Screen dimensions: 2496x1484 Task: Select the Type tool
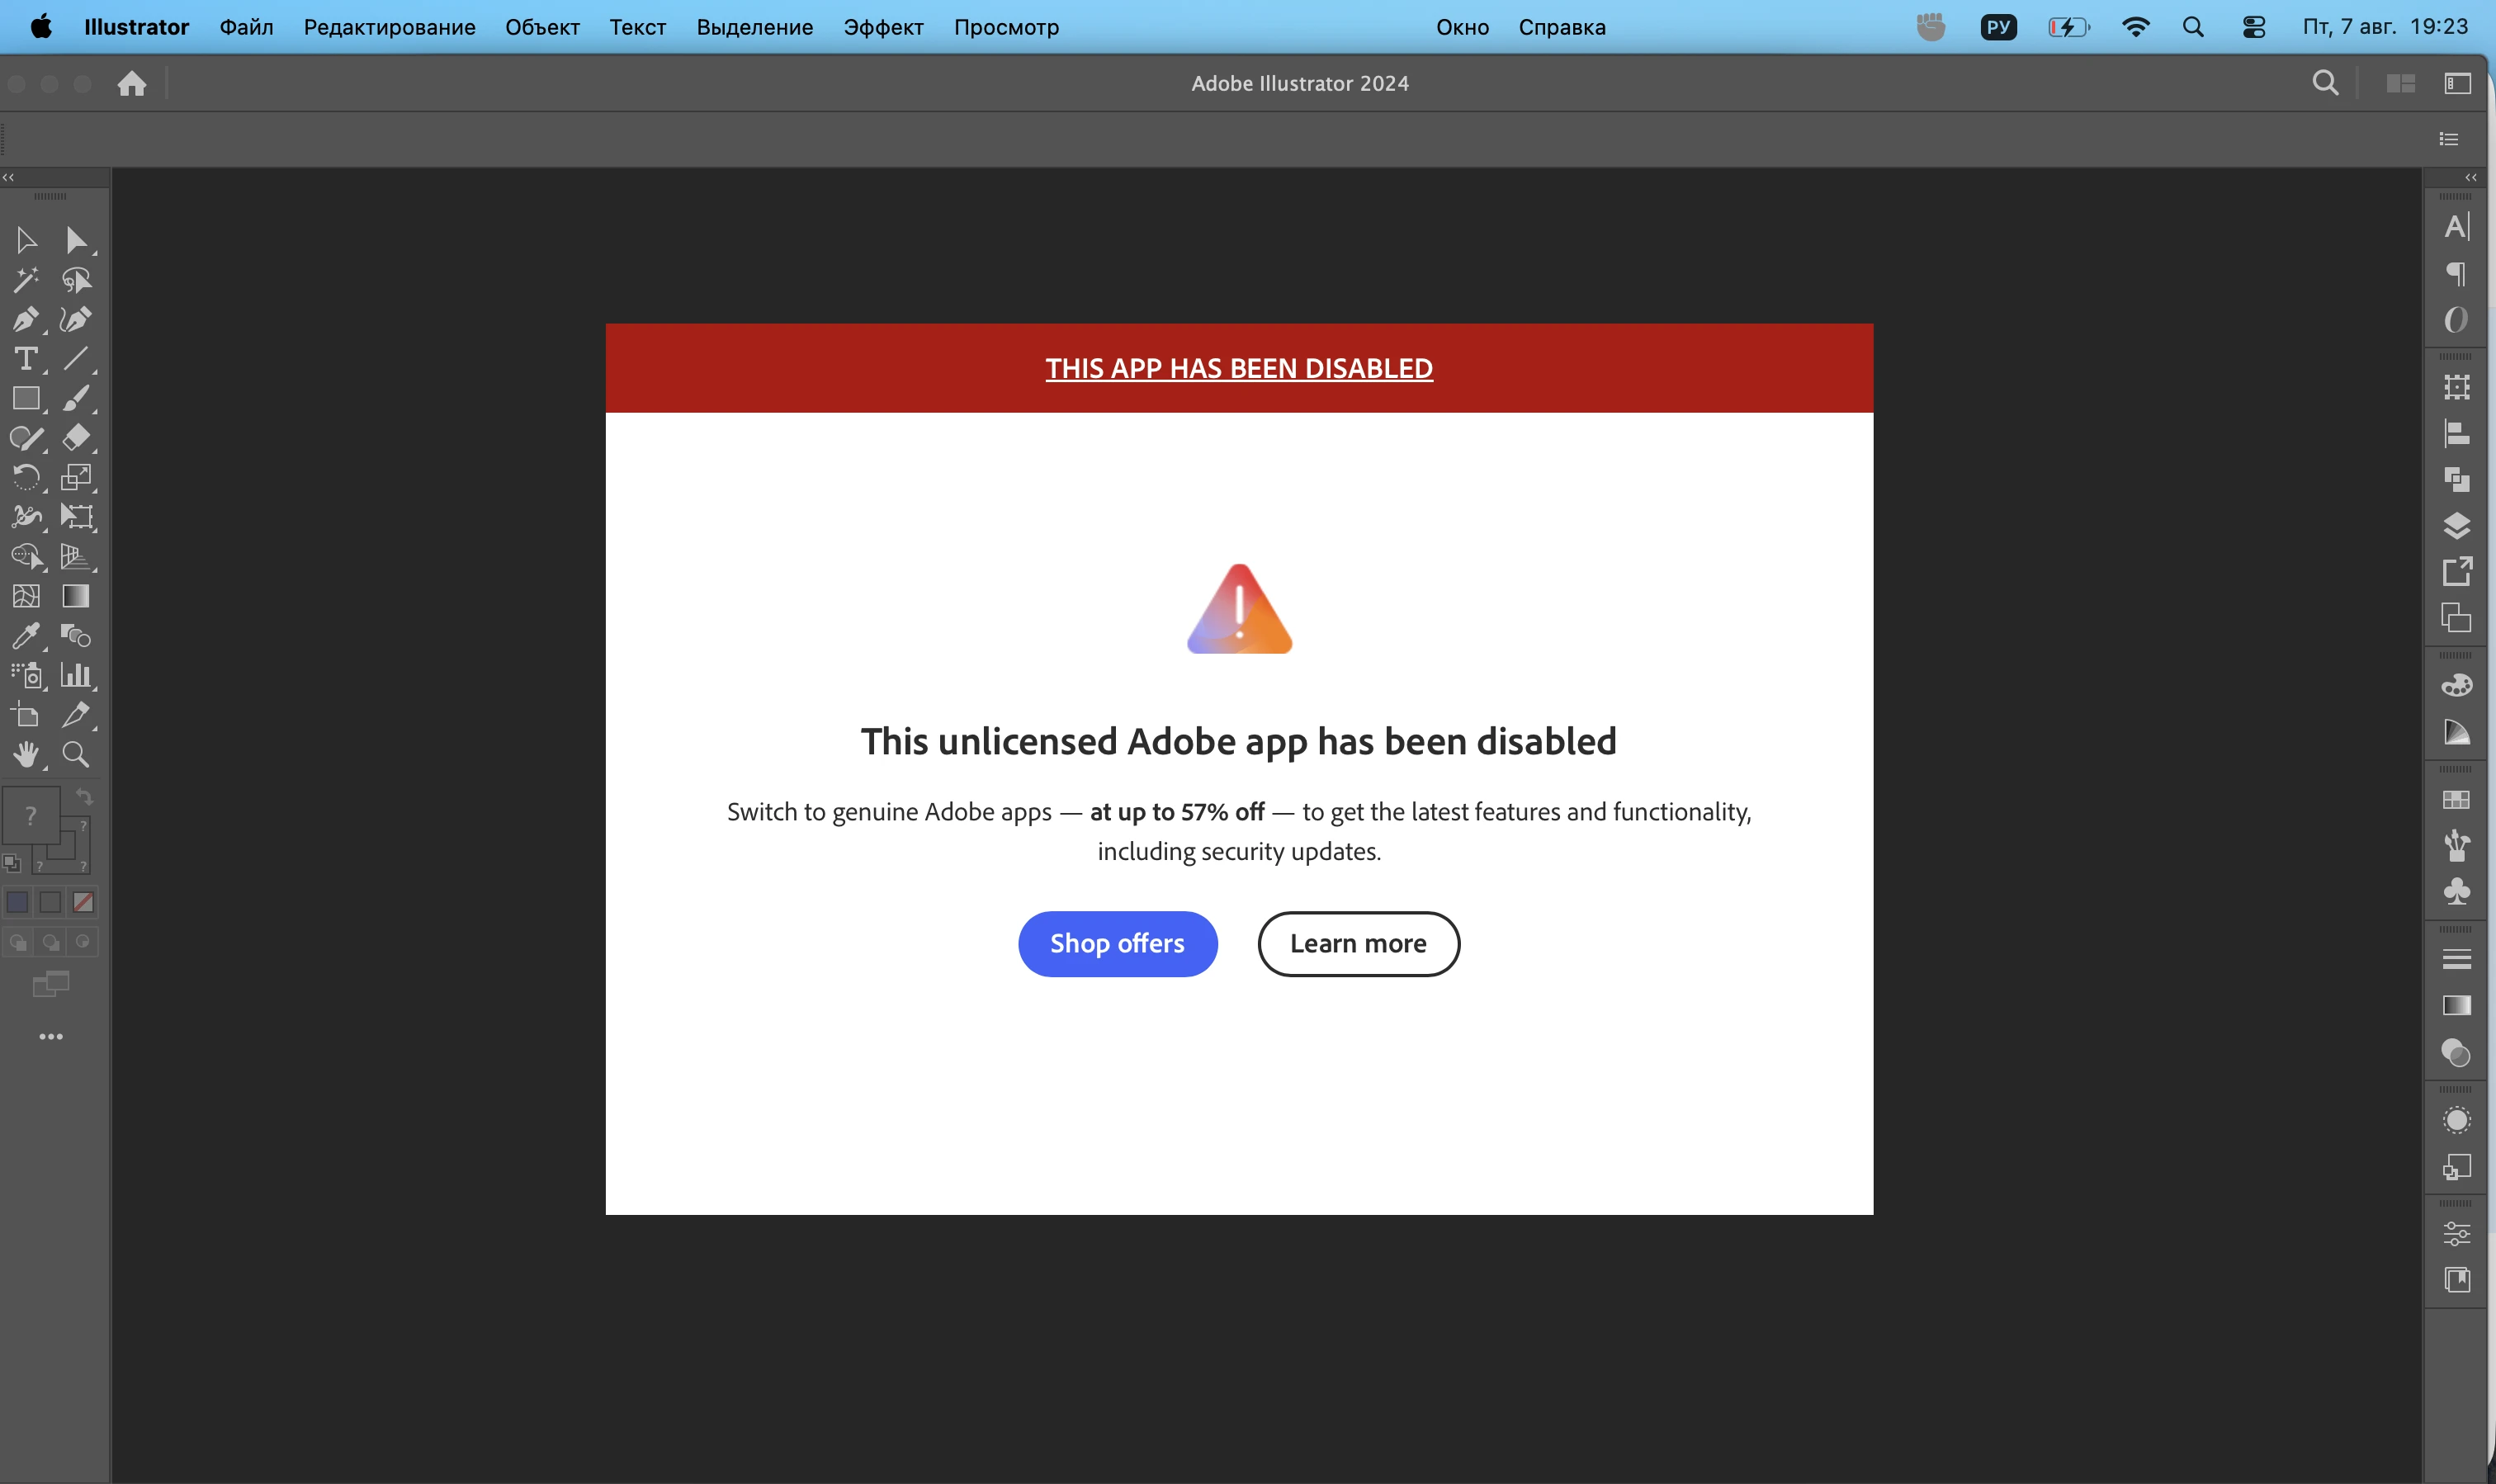pyautogui.click(x=26, y=359)
